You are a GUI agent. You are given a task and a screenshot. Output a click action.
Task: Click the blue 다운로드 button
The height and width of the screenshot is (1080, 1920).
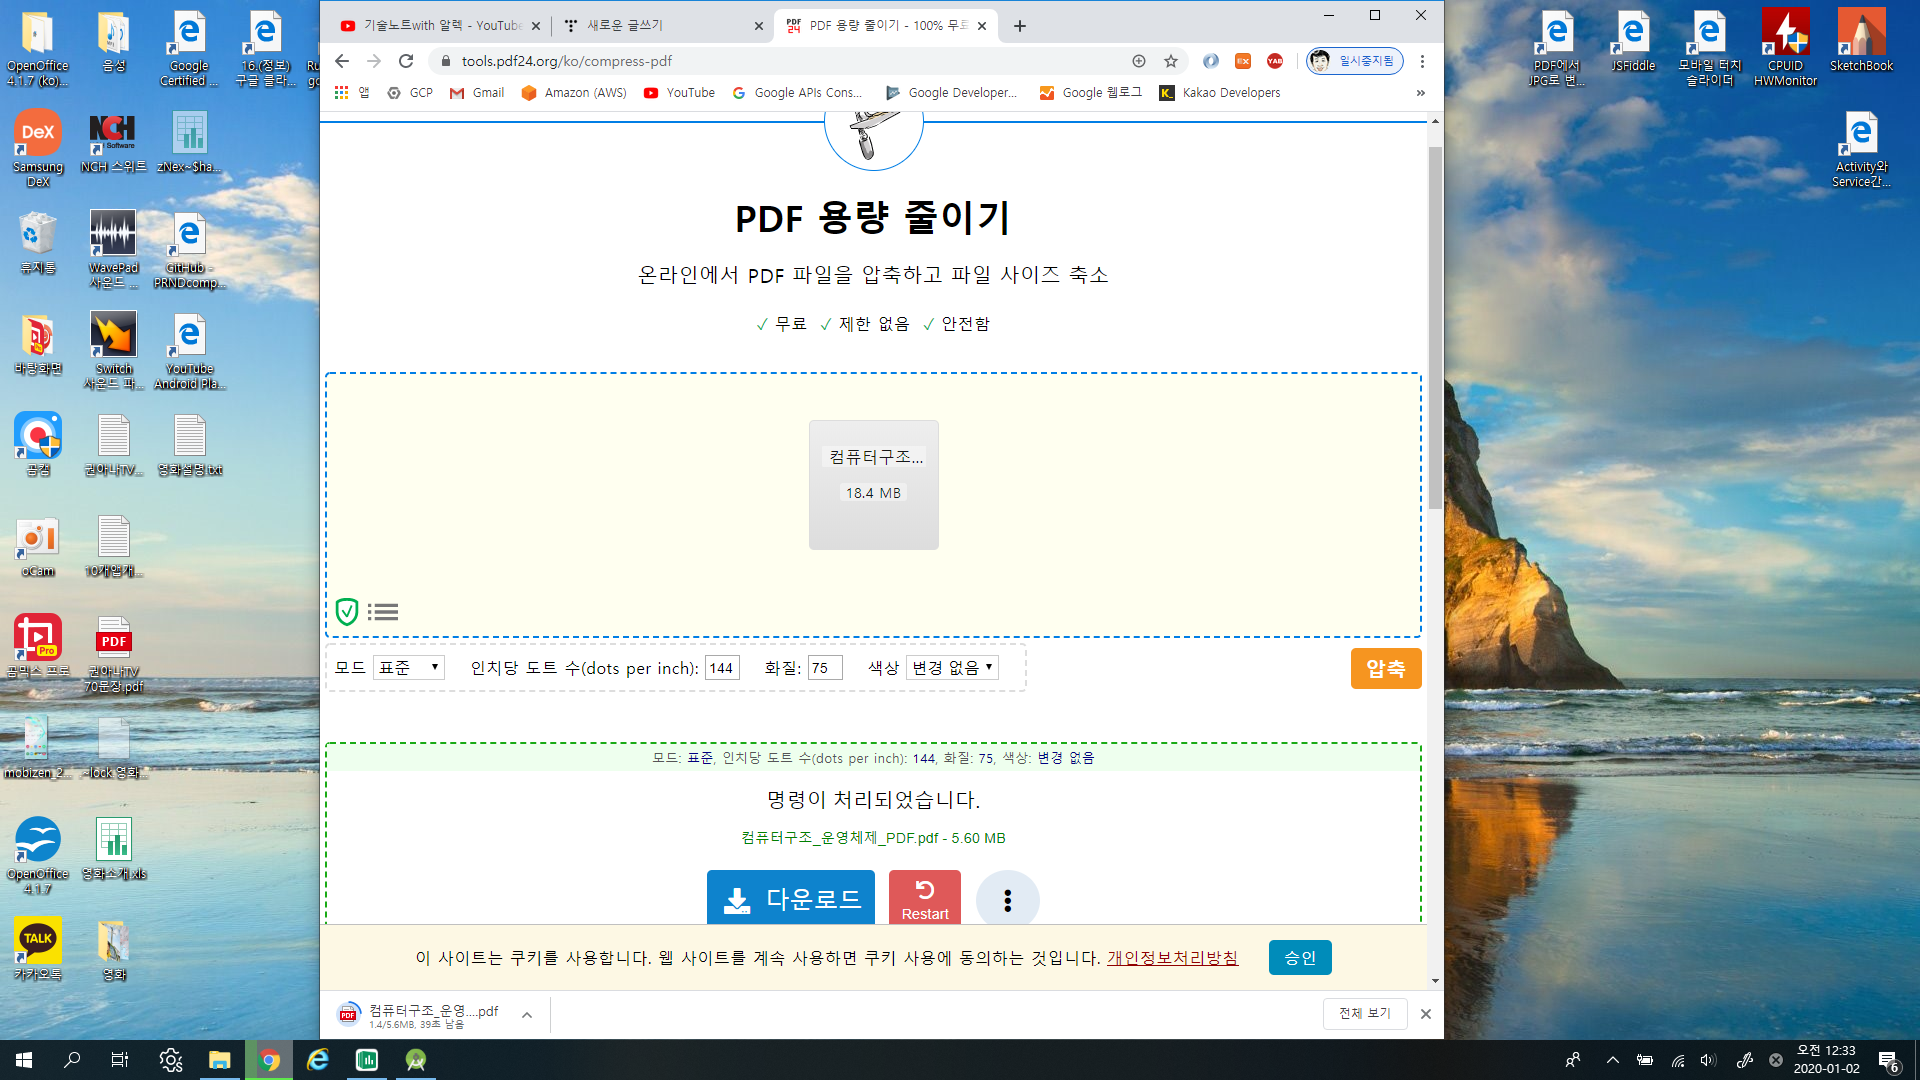coord(790,899)
